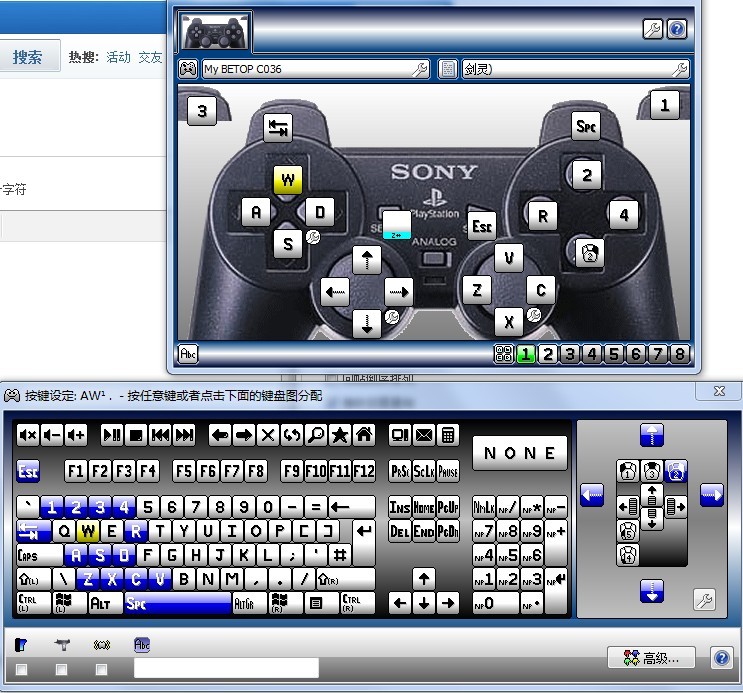The width and height of the screenshot is (743, 693).
Task: Tick checkbox under the toggle icon
Action: [x=21, y=669]
